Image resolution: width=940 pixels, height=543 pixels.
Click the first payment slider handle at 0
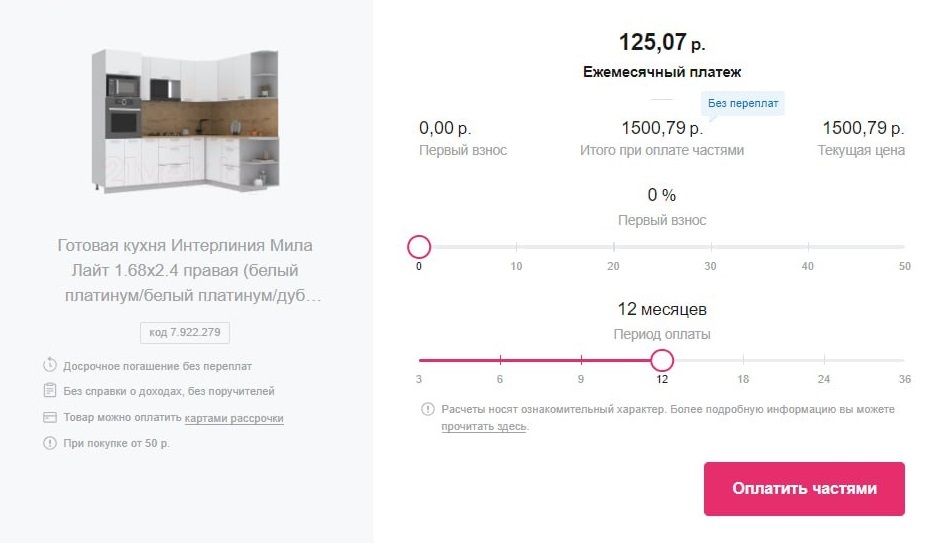(419, 246)
